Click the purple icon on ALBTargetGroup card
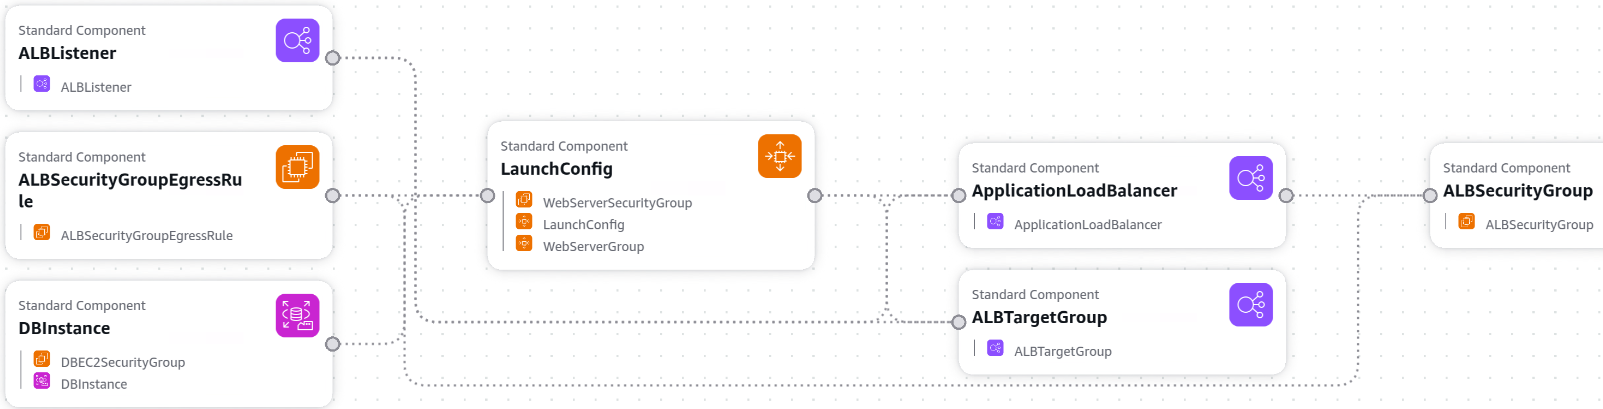 click(1251, 305)
